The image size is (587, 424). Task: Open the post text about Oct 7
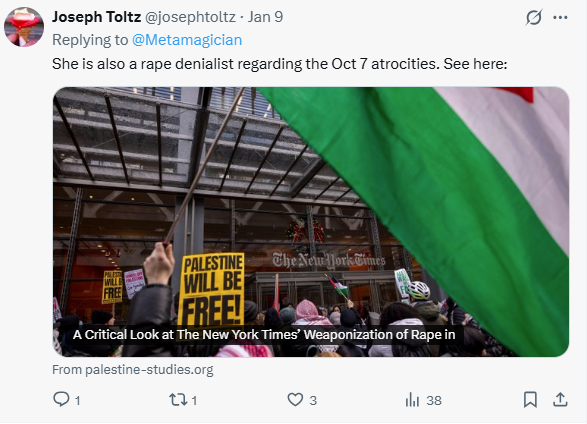point(279,64)
